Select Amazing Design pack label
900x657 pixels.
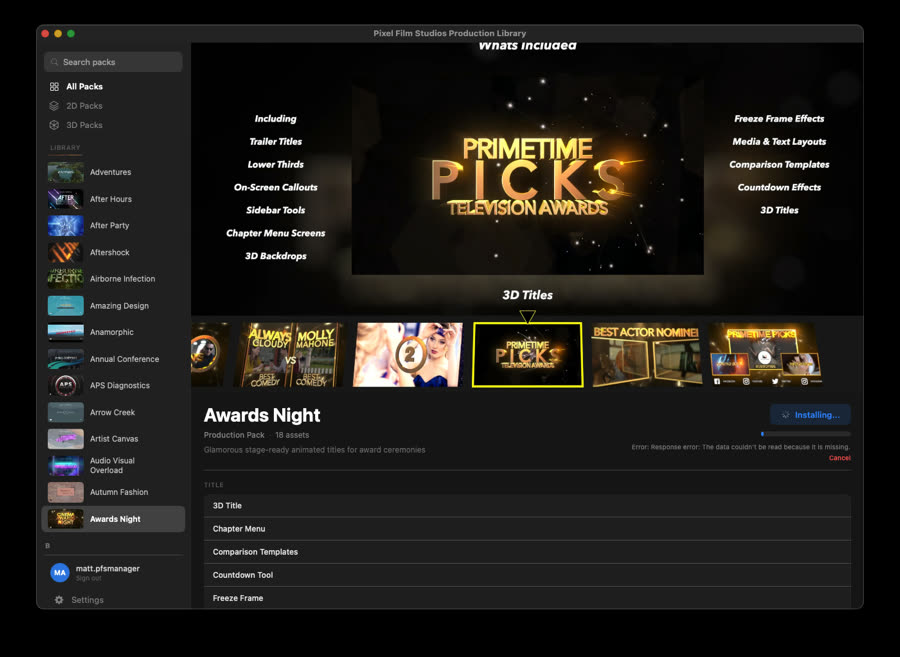(119, 306)
